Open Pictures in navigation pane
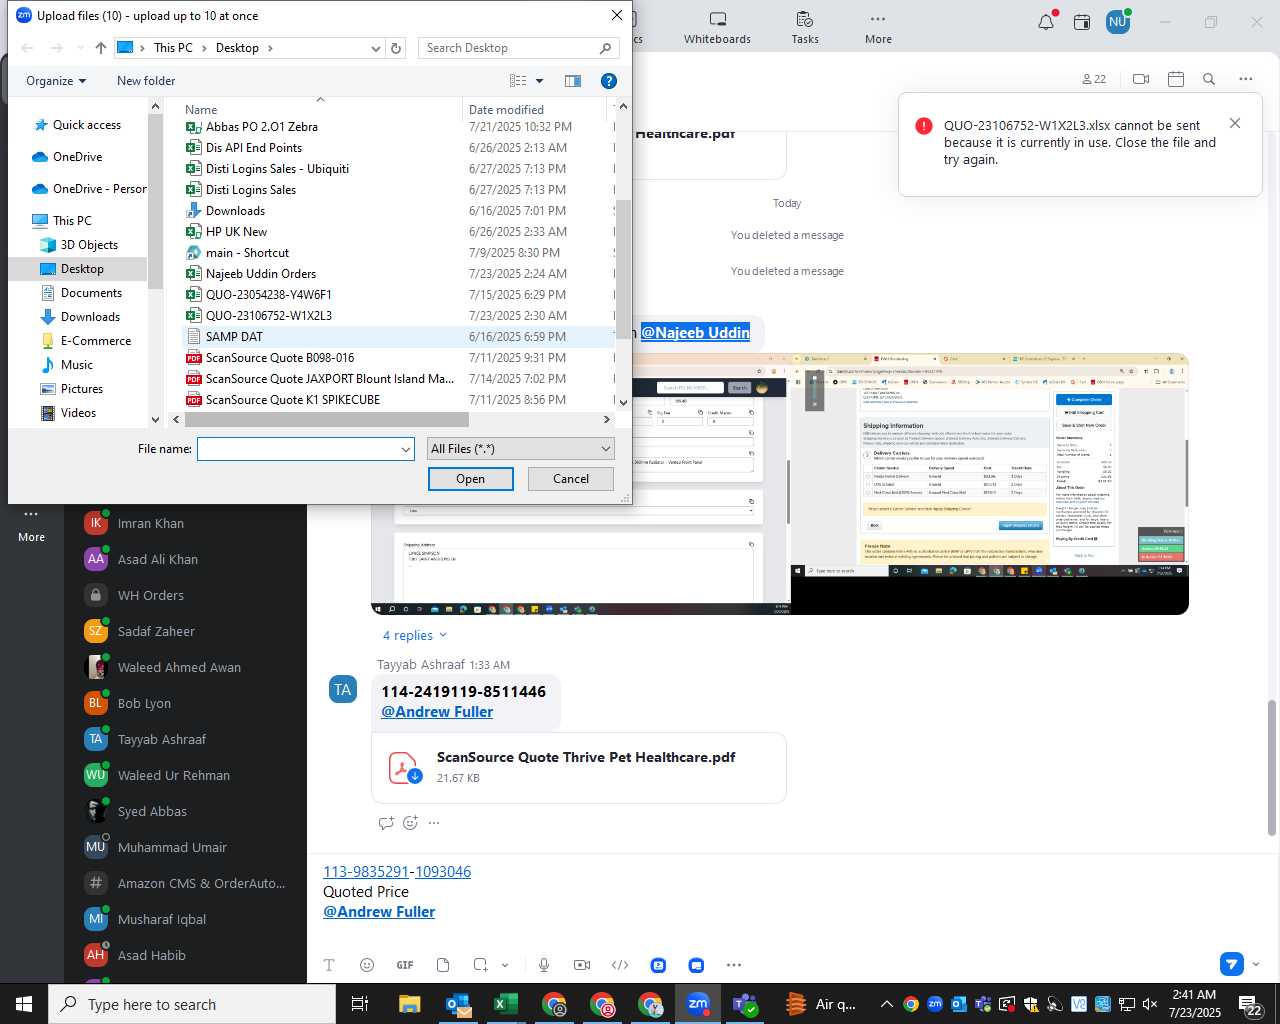1280x1024 pixels. 81,389
